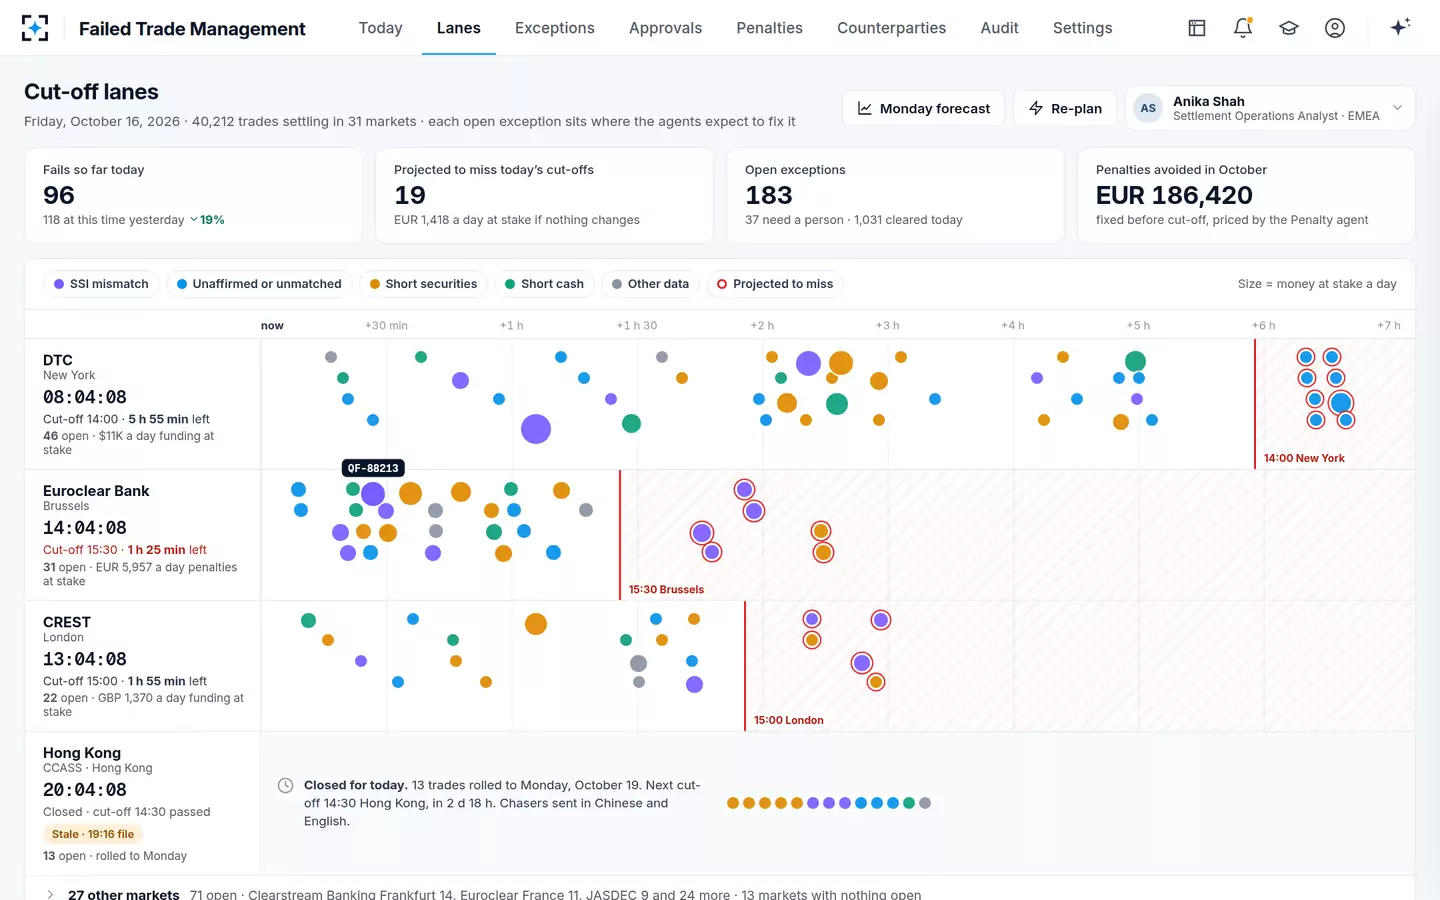
Task: Click the 14:00 New York cut-off marker
Action: pyautogui.click(x=1304, y=458)
